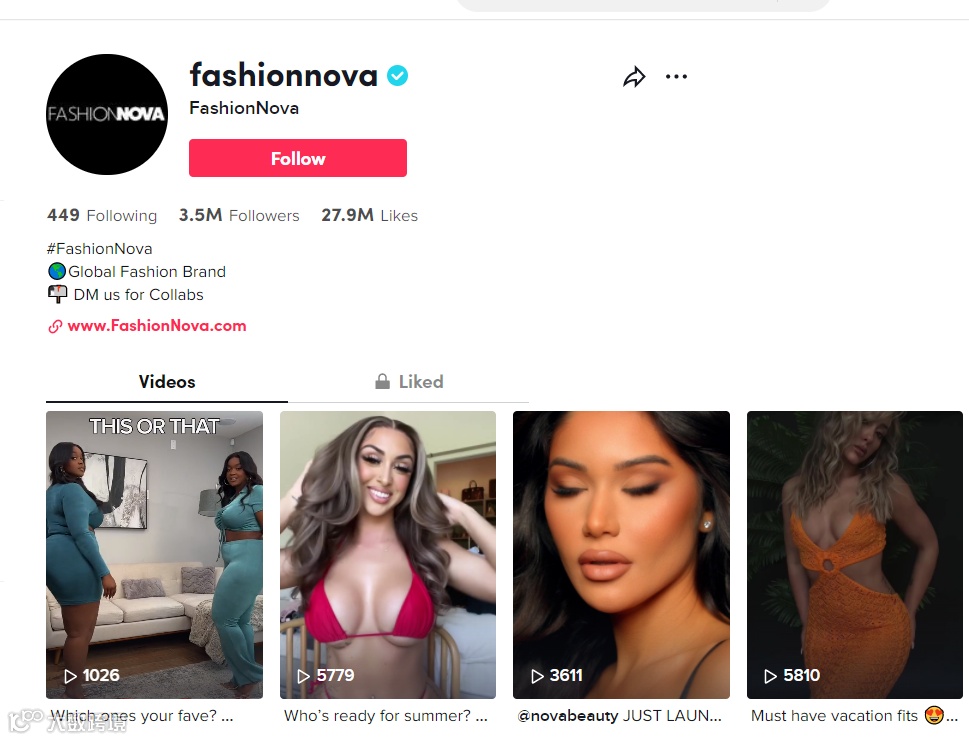View the 449 Following list

(x=102, y=215)
